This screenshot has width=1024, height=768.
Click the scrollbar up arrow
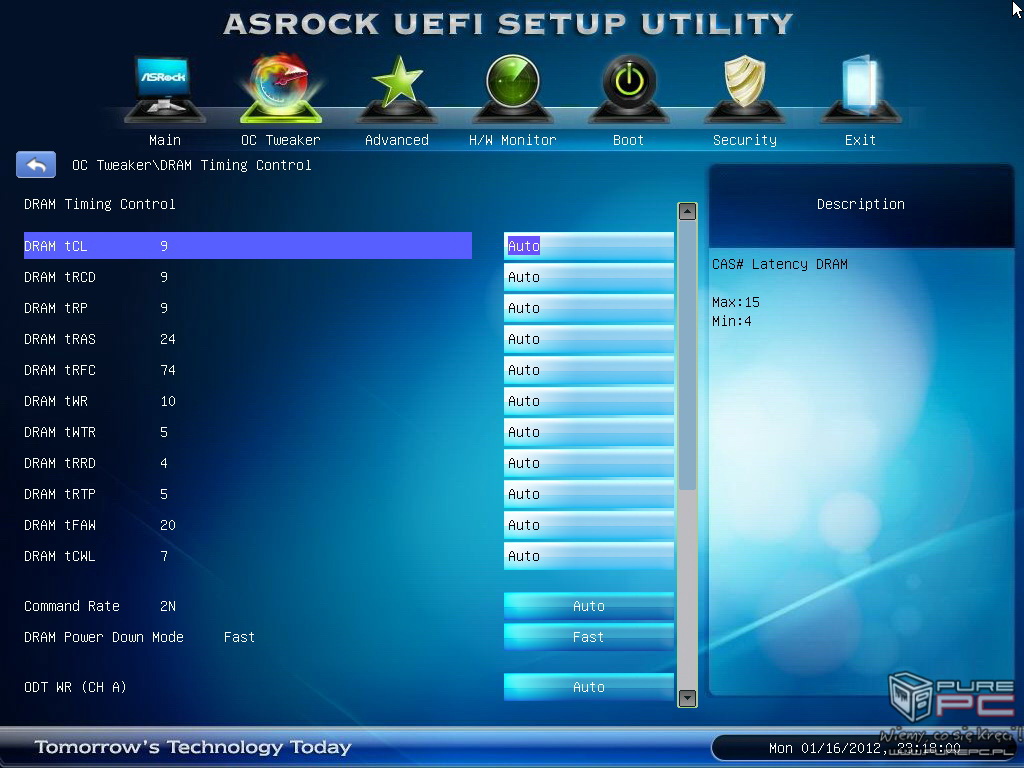pyautogui.click(x=687, y=211)
